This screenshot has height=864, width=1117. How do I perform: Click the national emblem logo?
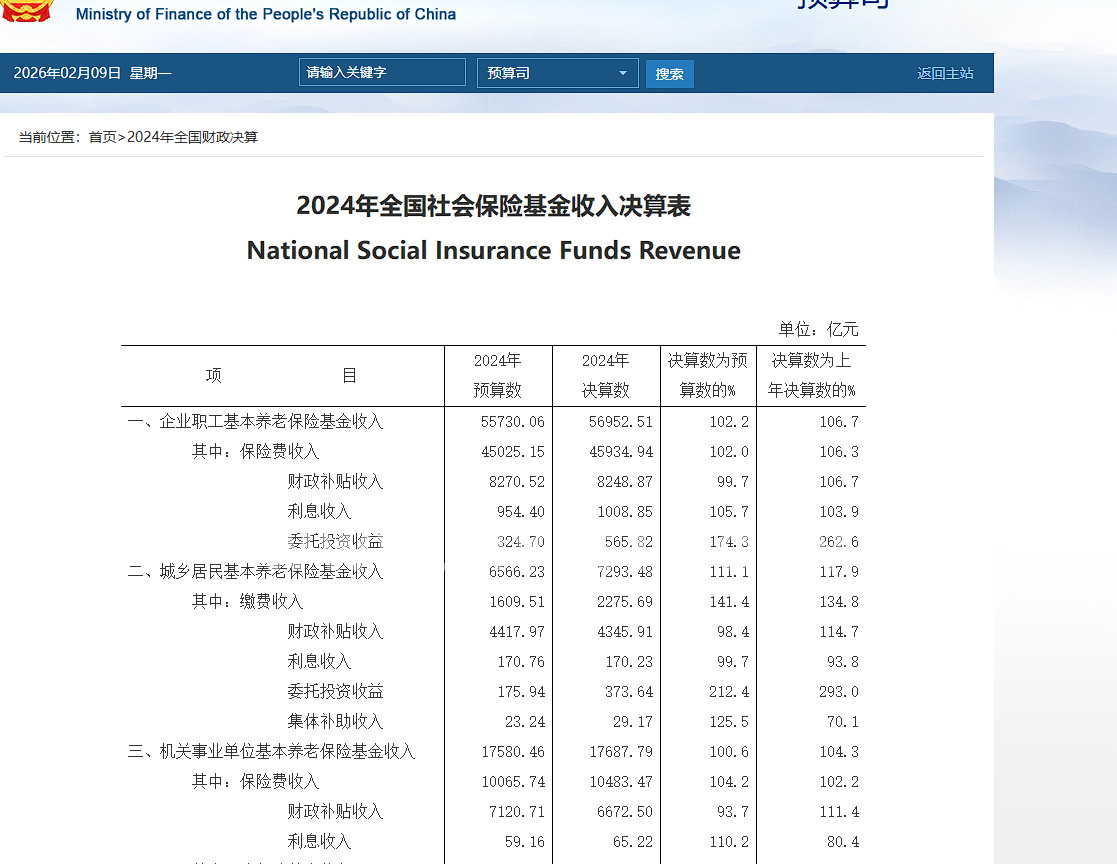point(27,10)
